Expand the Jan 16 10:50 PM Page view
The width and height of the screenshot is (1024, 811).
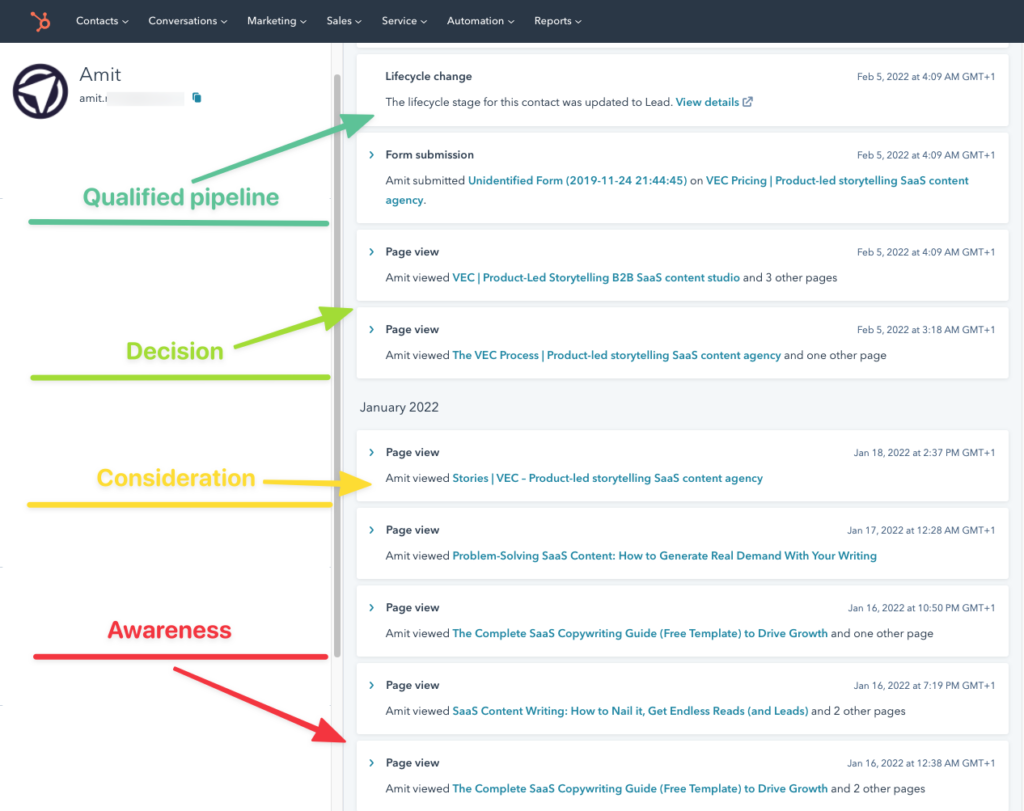372,608
